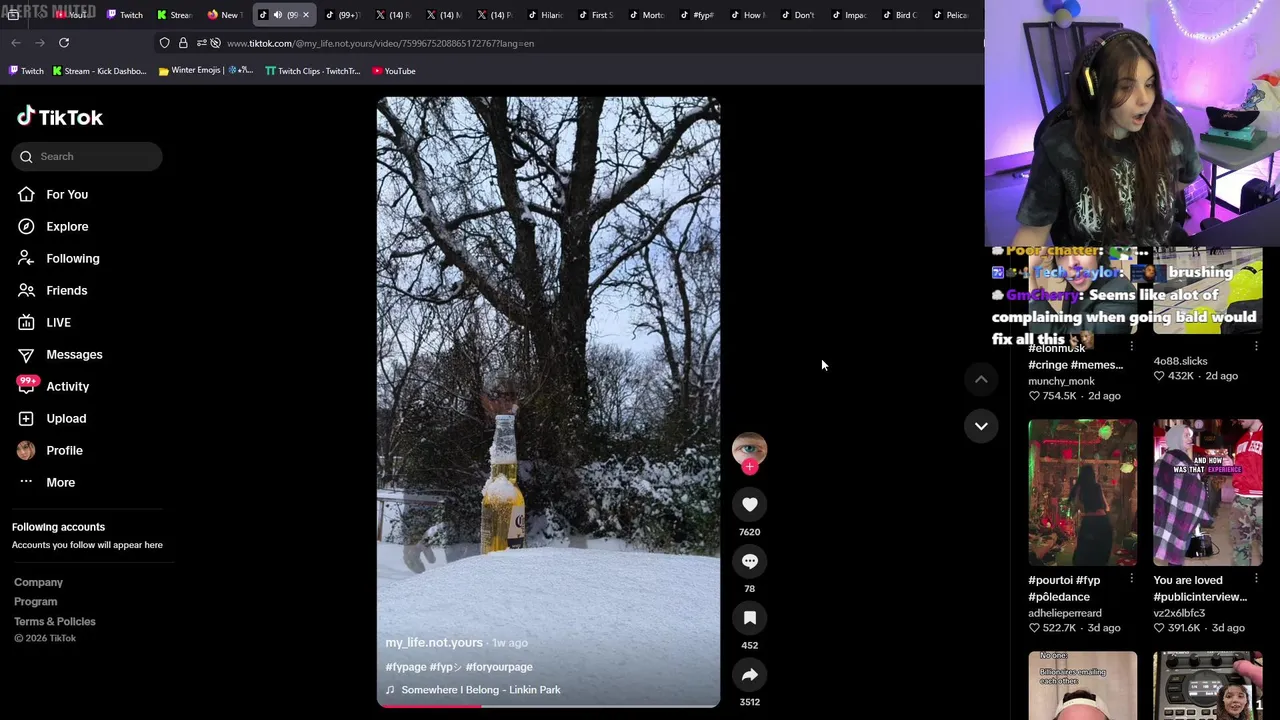Bookmark the video to favorites
The image size is (1280, 720).
[x=749, y=618]
